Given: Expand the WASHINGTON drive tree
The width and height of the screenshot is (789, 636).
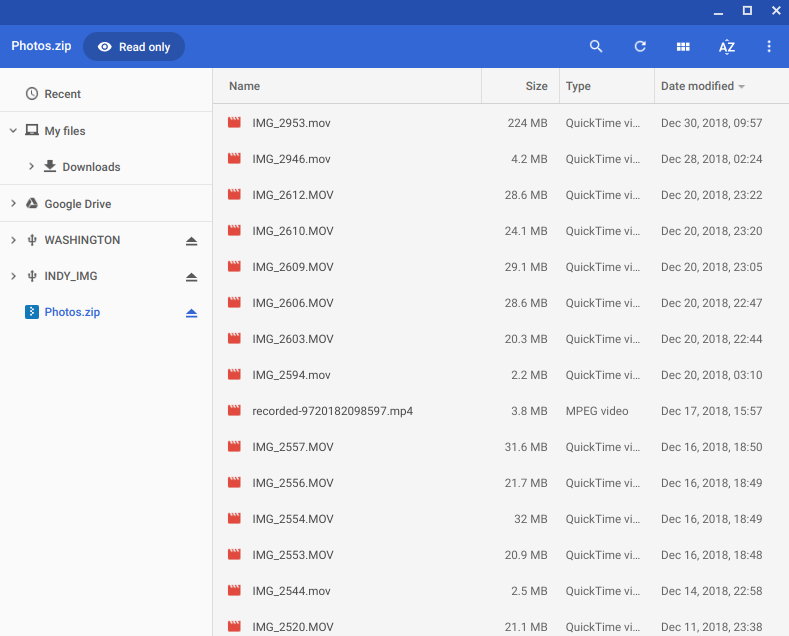Looking at the screenshot, I should pyautogui.click(x=13, y=240).
